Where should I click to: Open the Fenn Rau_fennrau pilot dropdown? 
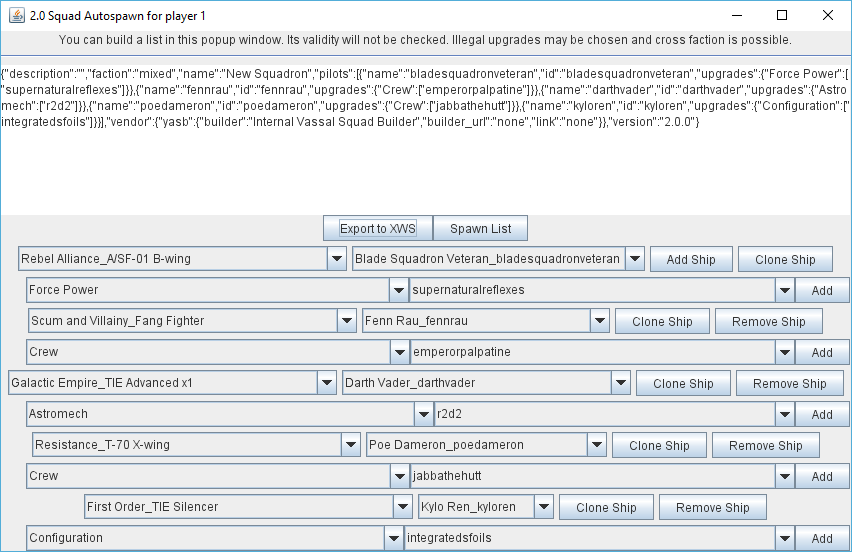click(x=485, y=321)
